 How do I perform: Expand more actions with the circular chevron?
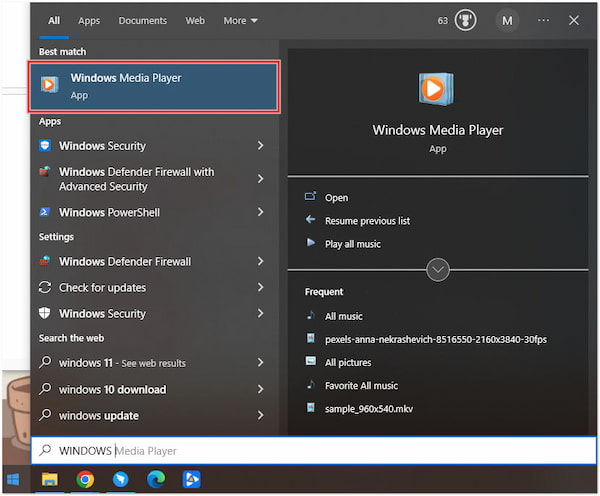click(x=438, y=270)
